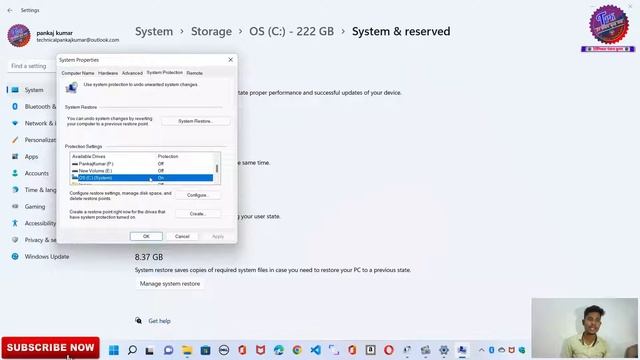Open the Chat taskbar icon
The height and width of the screenshot is (360, 640).
point(168,350)
